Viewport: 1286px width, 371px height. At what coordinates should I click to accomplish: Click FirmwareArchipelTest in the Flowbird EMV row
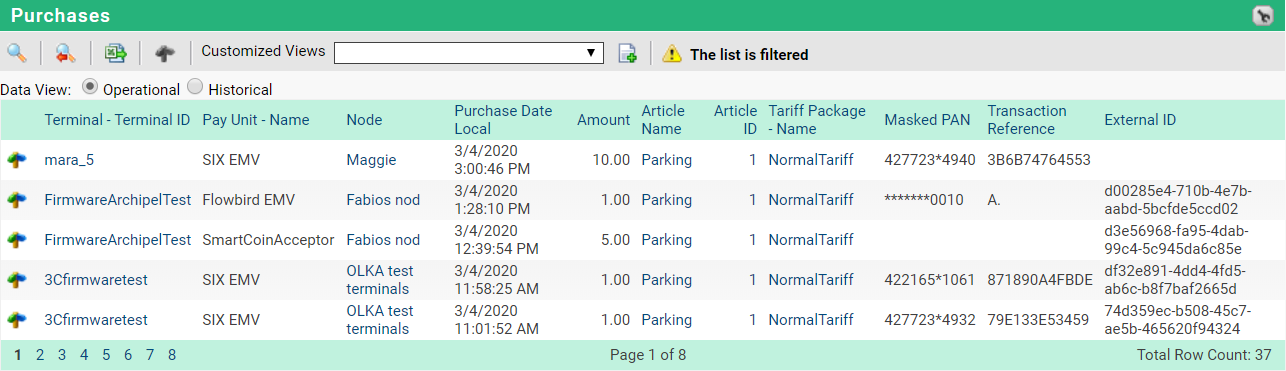point(118,200)
